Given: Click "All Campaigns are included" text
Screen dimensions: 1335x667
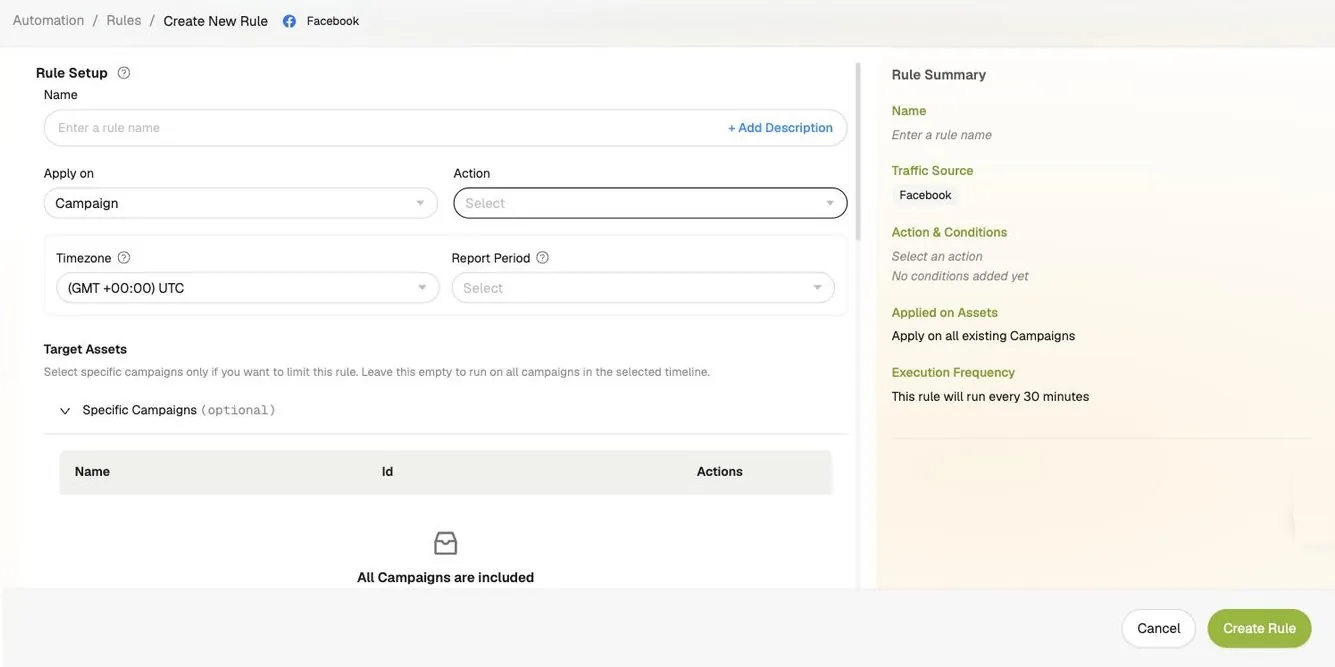Looking at the screenshot, I should click(446, 577).
